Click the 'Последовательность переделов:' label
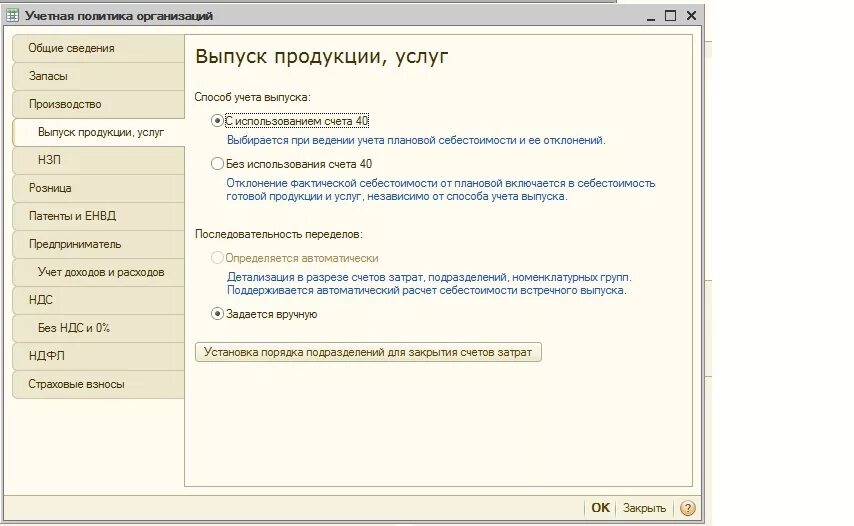Screen dimensions: 854x526 coord(279,234)
